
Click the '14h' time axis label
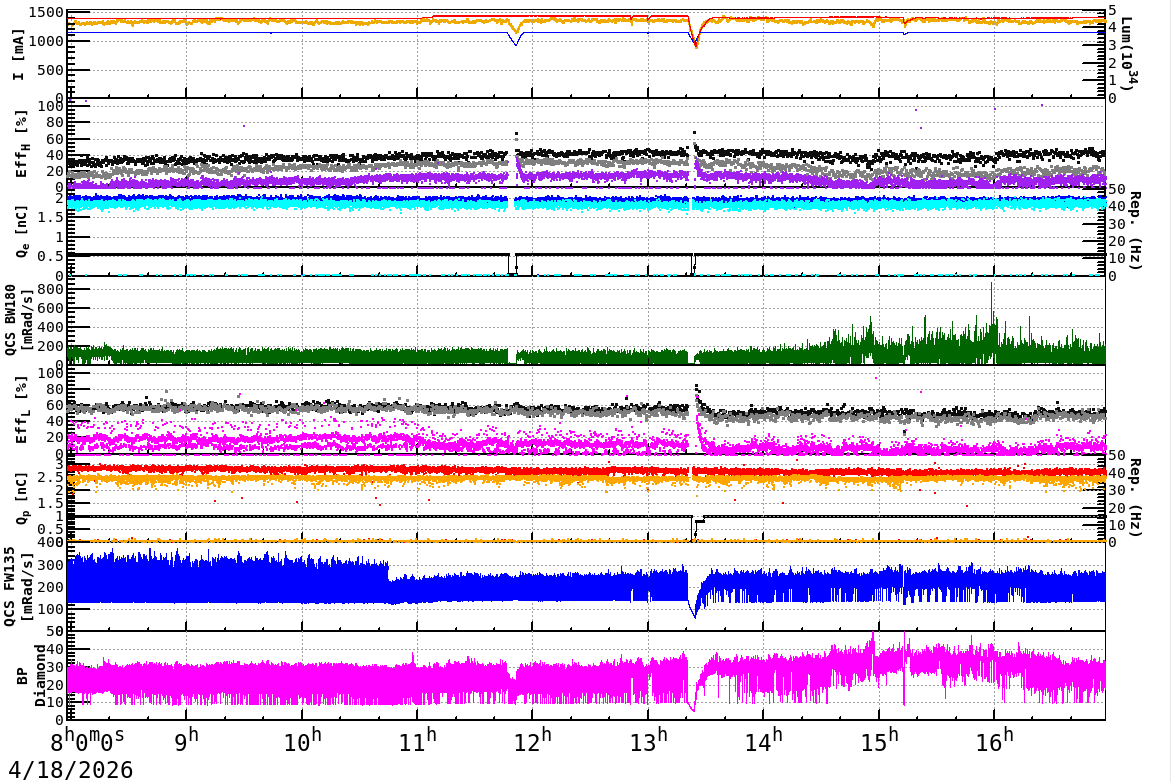[x=762, y=740]
